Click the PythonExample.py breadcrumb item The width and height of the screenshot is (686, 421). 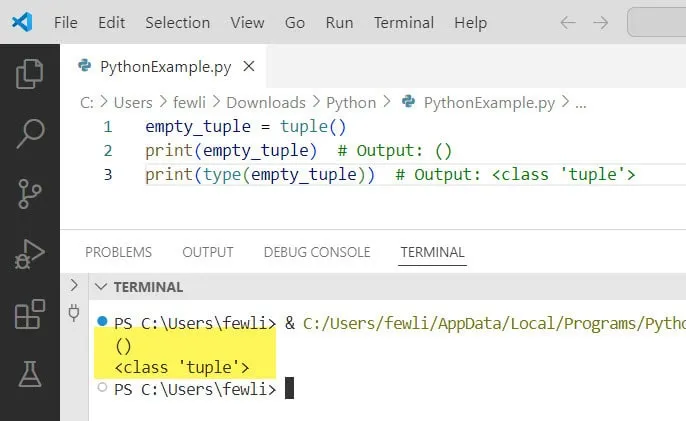coord(488,102)
